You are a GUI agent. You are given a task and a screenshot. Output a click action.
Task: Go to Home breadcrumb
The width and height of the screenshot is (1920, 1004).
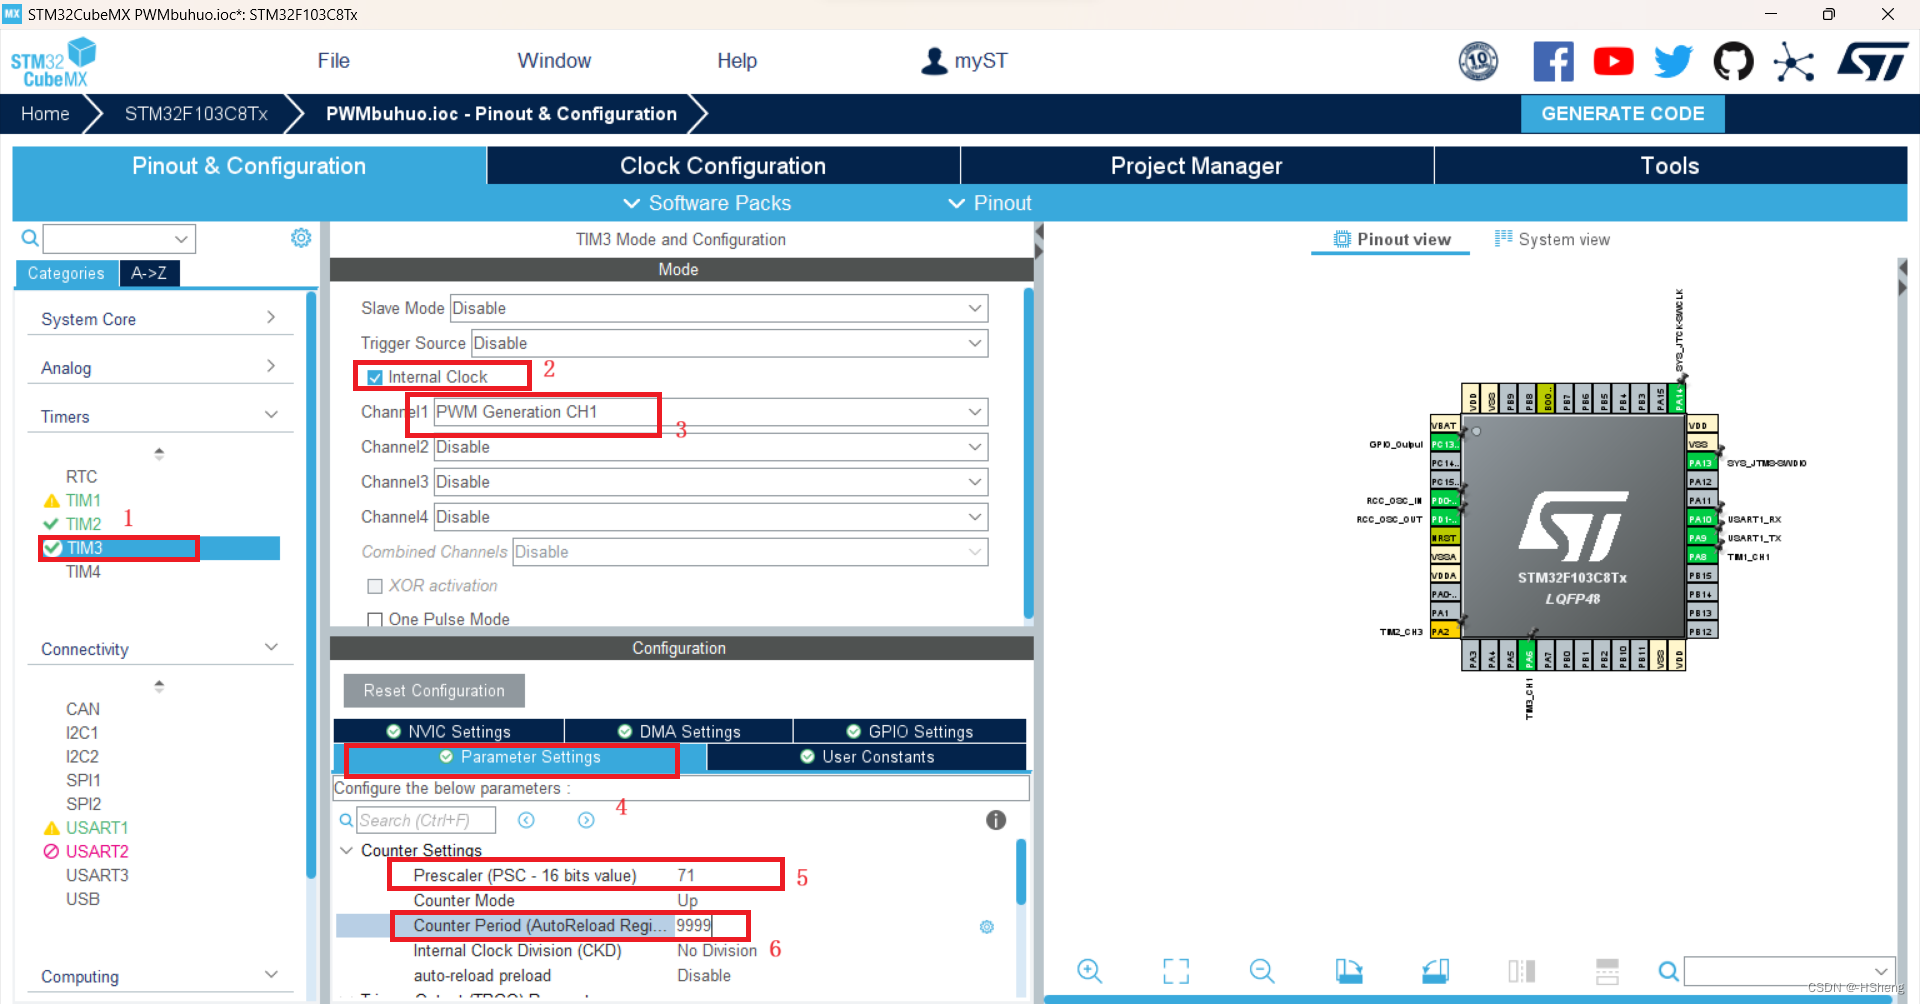45,114
